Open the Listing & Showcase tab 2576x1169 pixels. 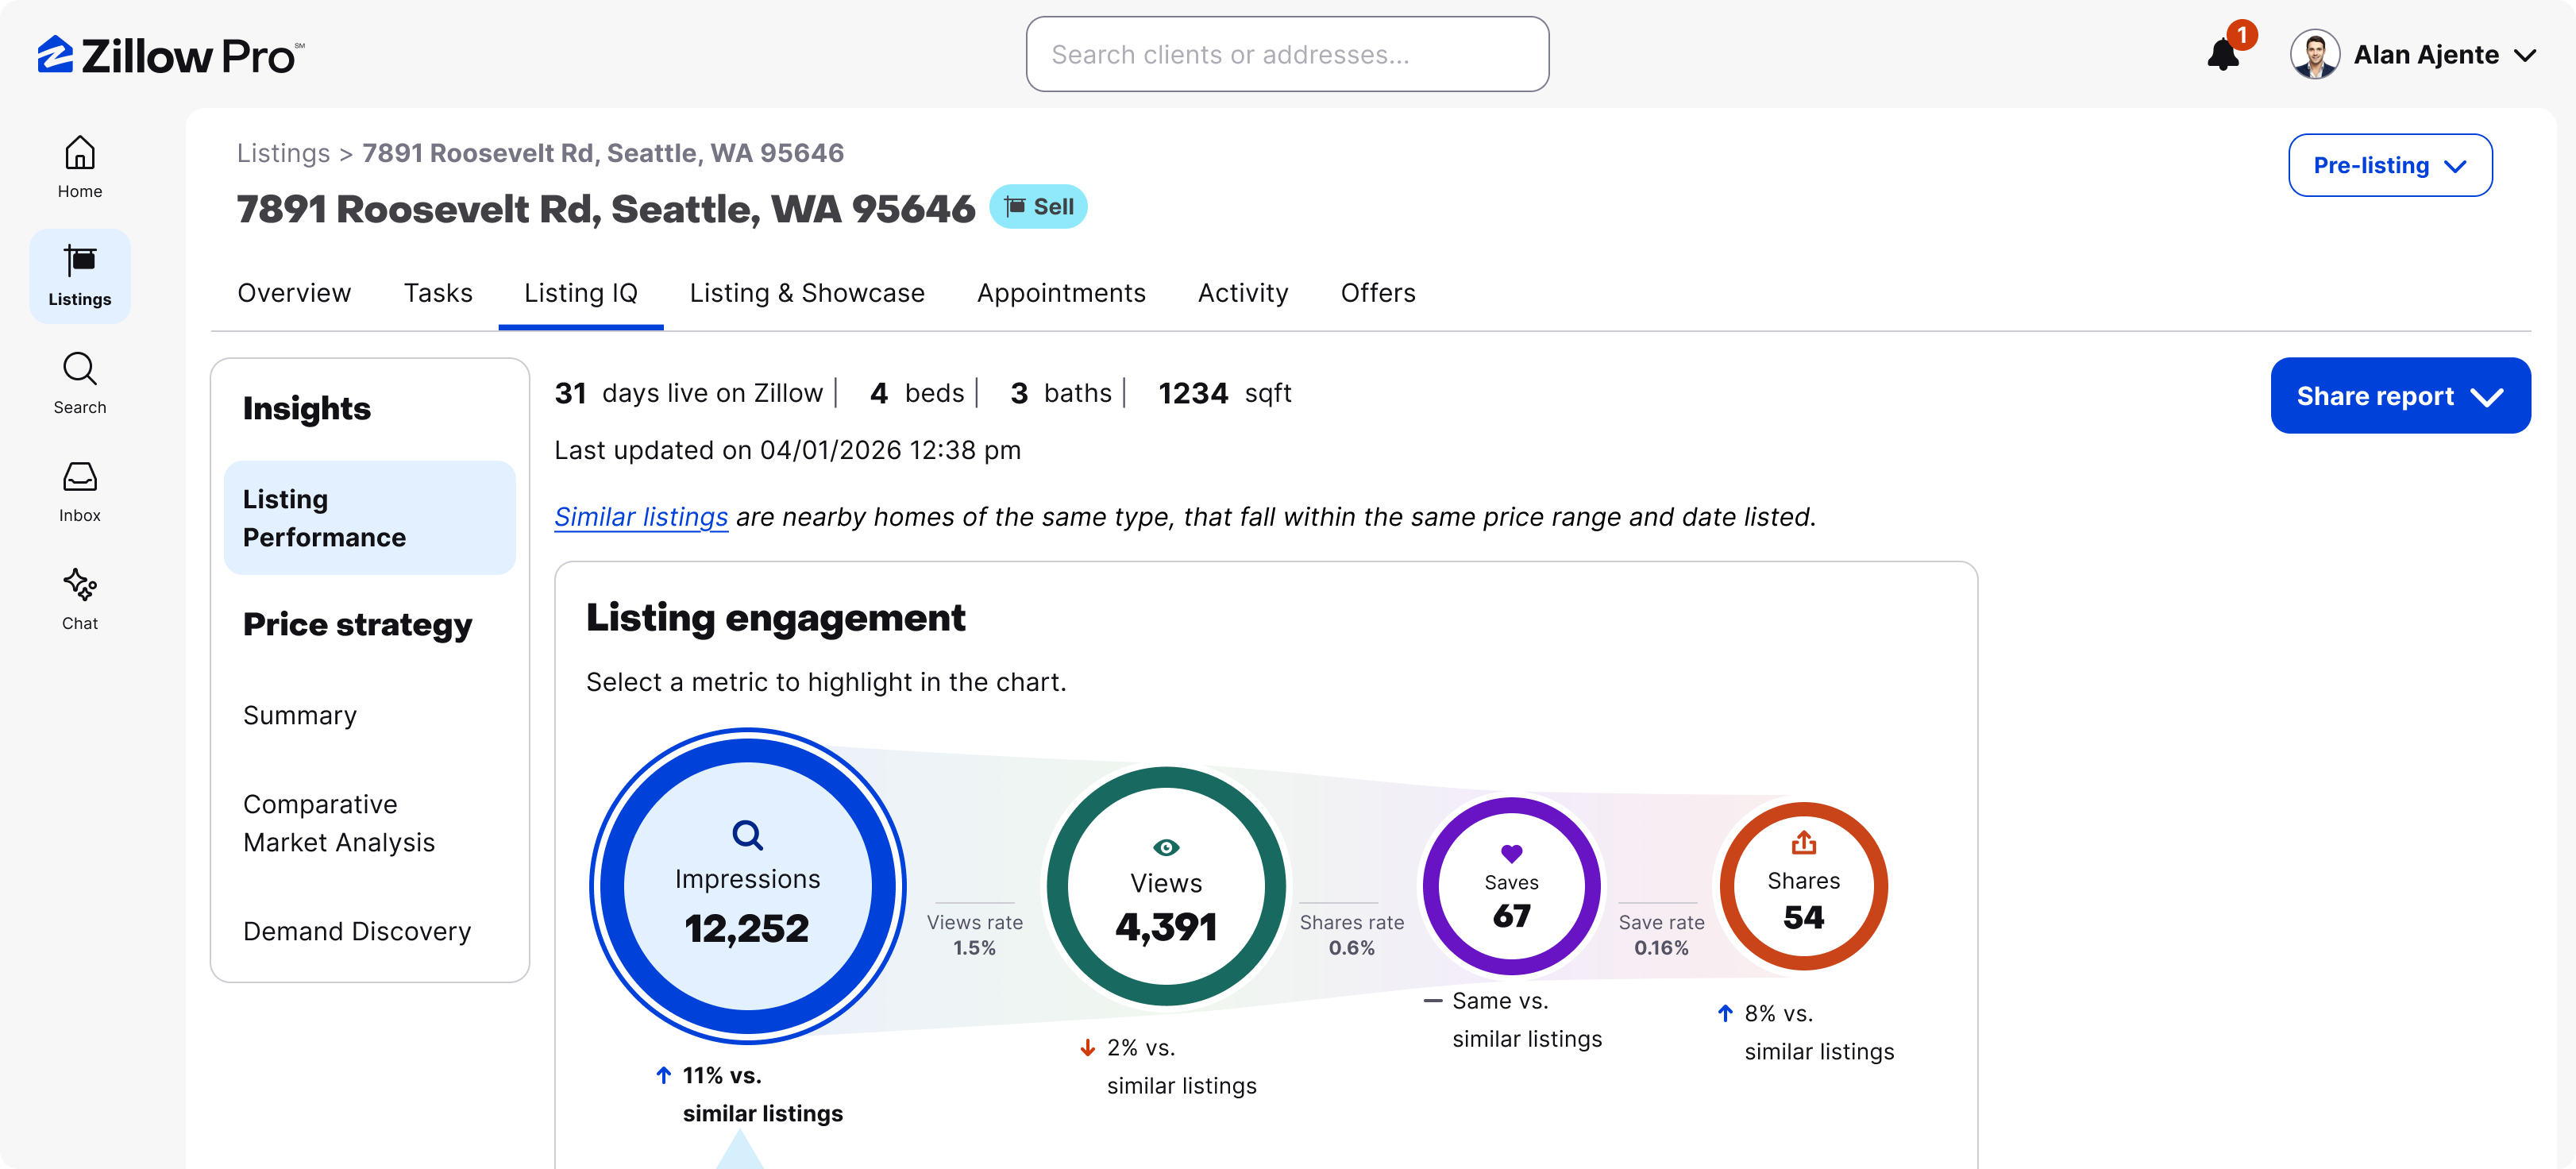[x=807, y=293]
